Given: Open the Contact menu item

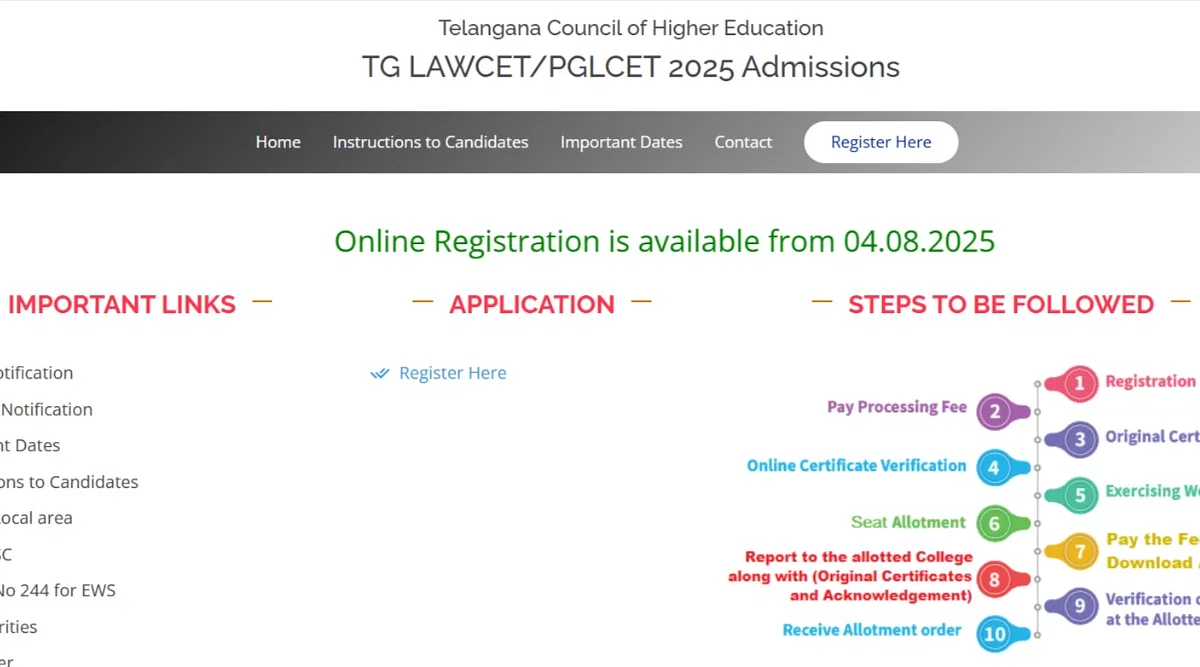Looking at the screenshot, I should pos(743,142).
